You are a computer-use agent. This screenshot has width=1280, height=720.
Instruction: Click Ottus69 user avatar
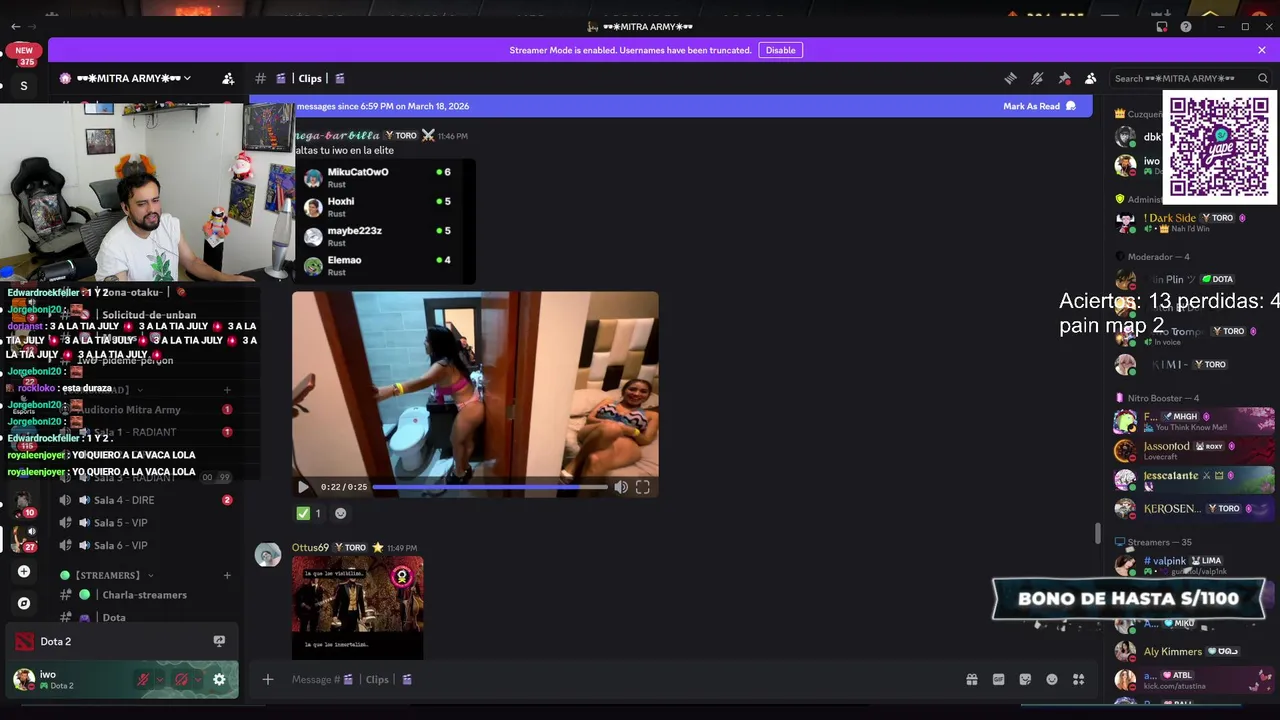coord(268,555)
